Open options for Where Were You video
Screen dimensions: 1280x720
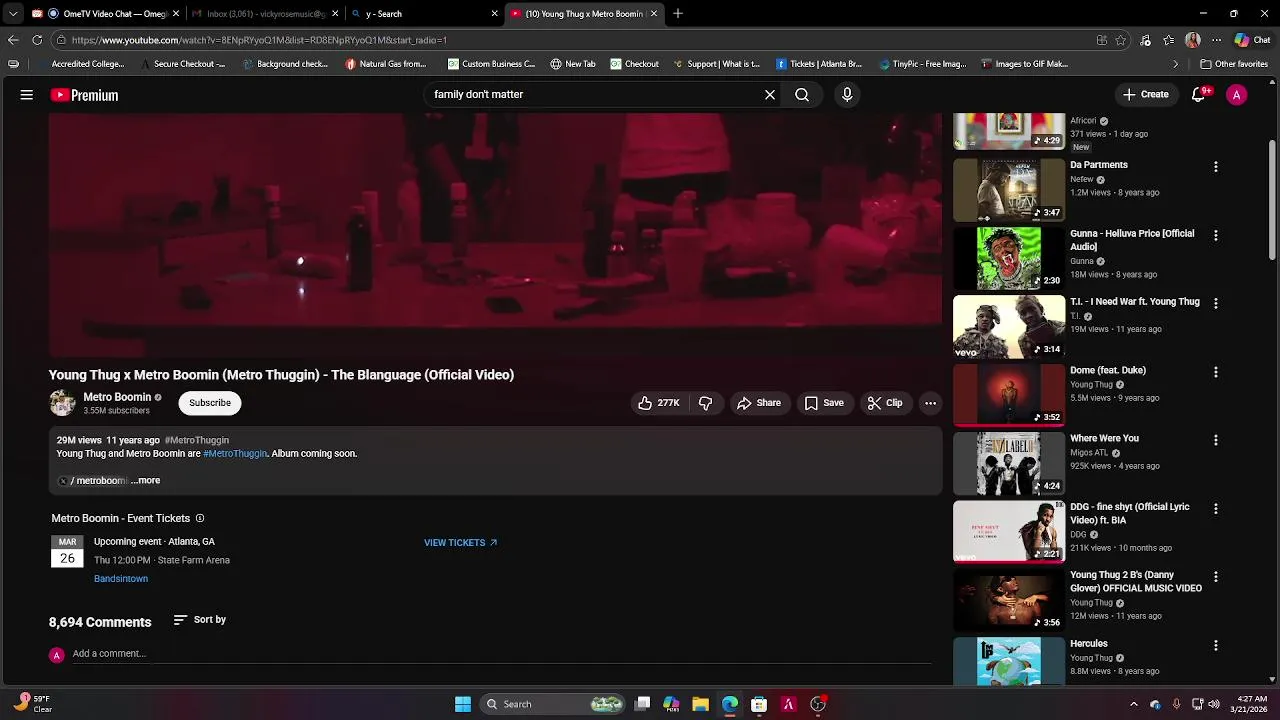pos(1216,440)
